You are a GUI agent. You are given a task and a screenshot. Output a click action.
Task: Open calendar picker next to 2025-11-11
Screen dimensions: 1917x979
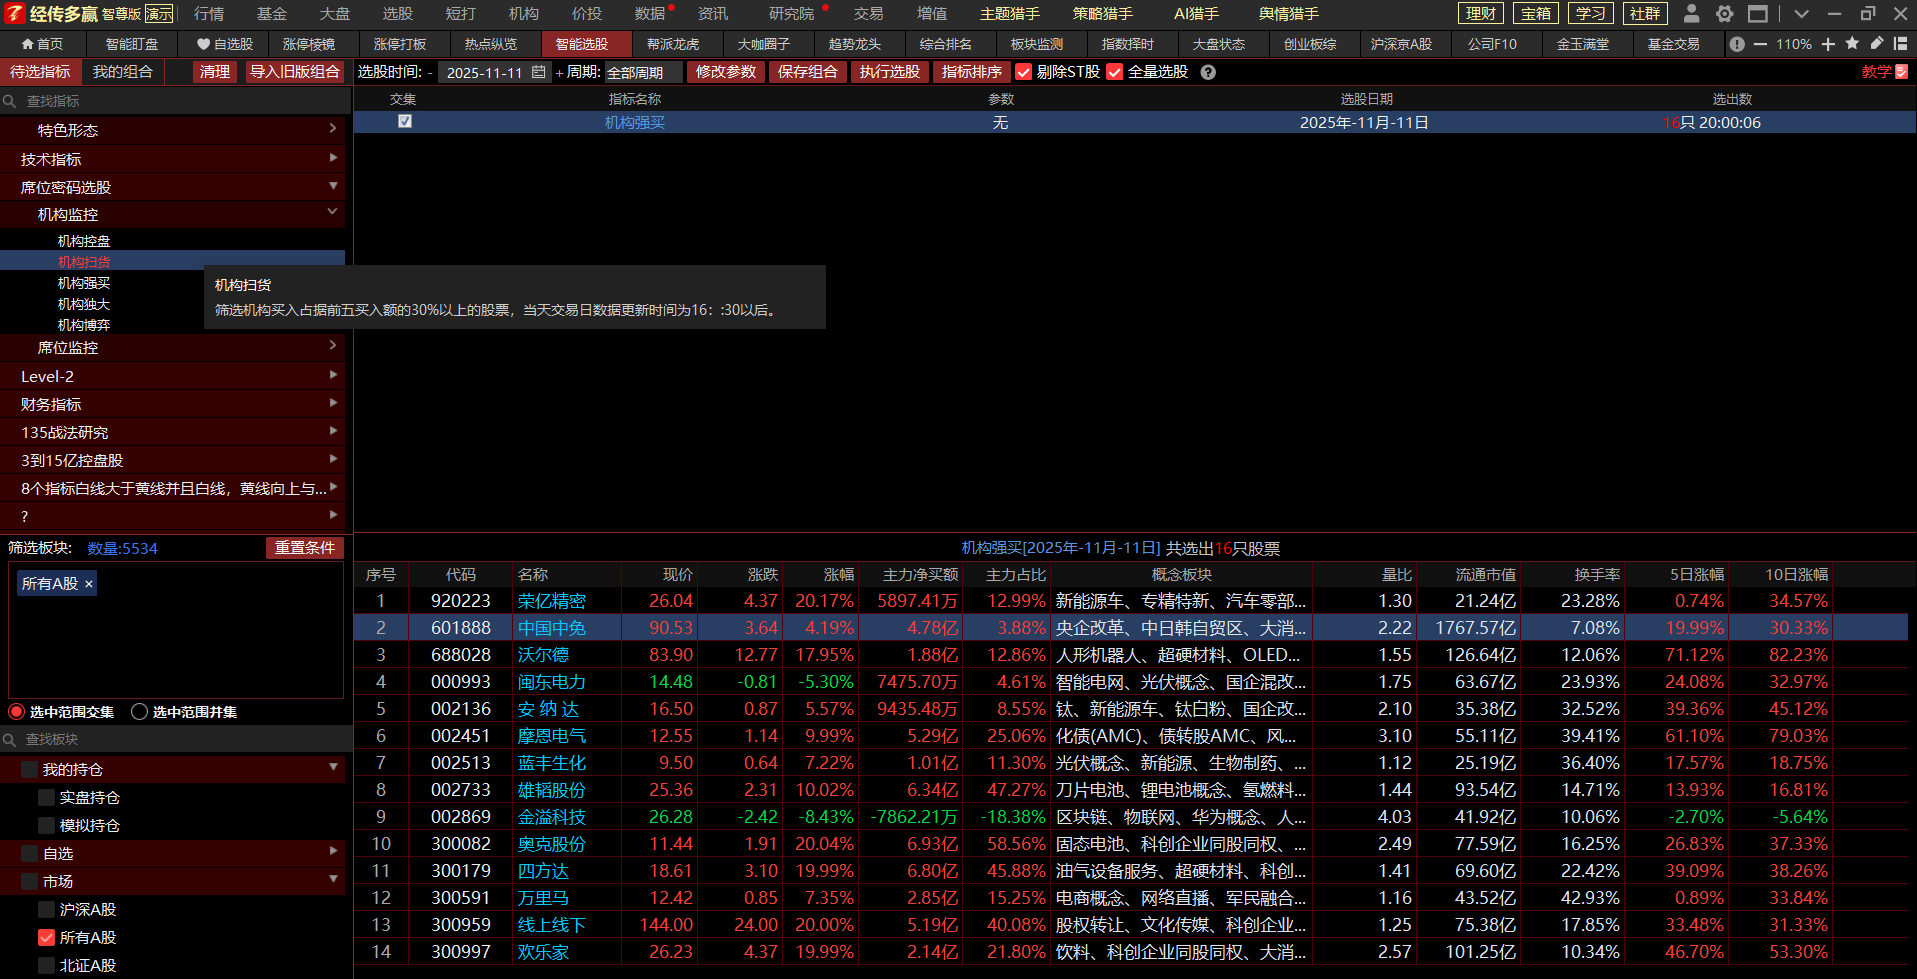point(538,72)
